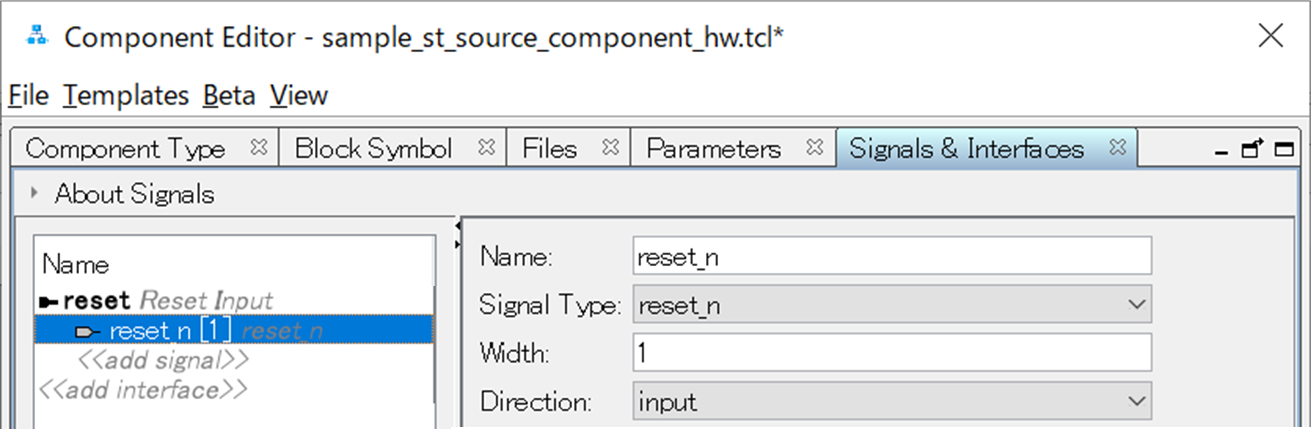Close the Files tab using its X icon

610,148
